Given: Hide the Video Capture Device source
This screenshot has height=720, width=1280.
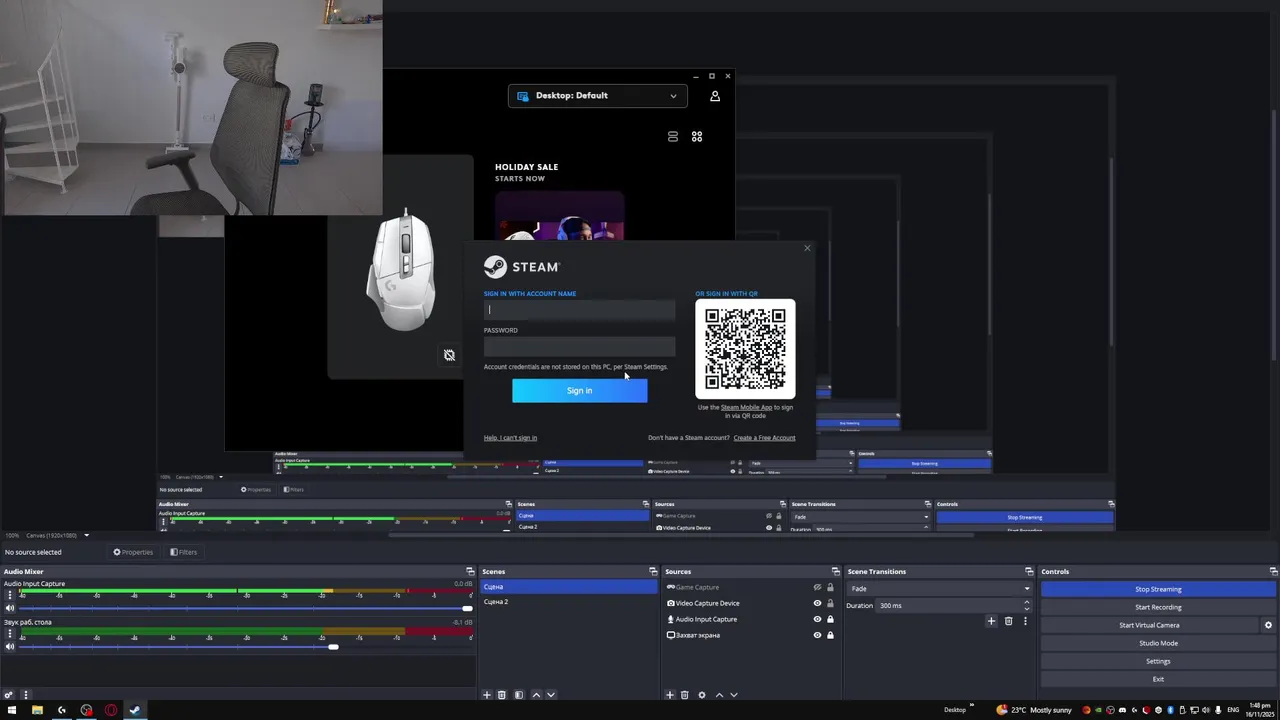Looking at the screenshot, I should pyautogui.click(x=817, y=603).
